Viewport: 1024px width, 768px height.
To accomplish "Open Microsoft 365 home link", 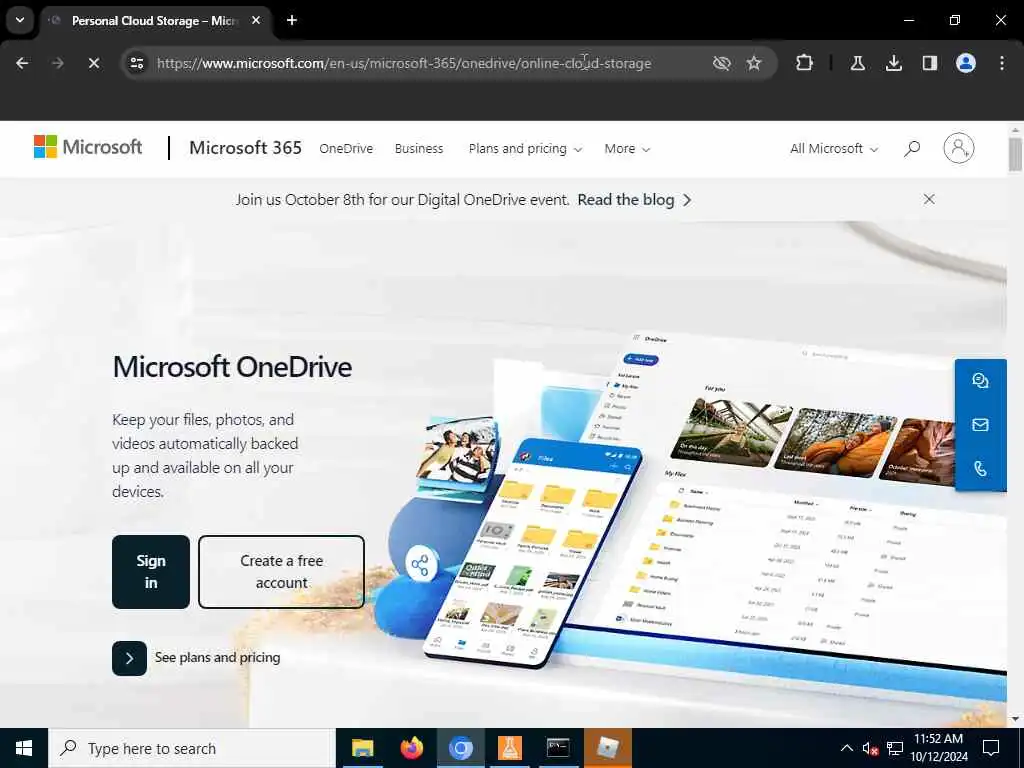I will coord(246,148).
